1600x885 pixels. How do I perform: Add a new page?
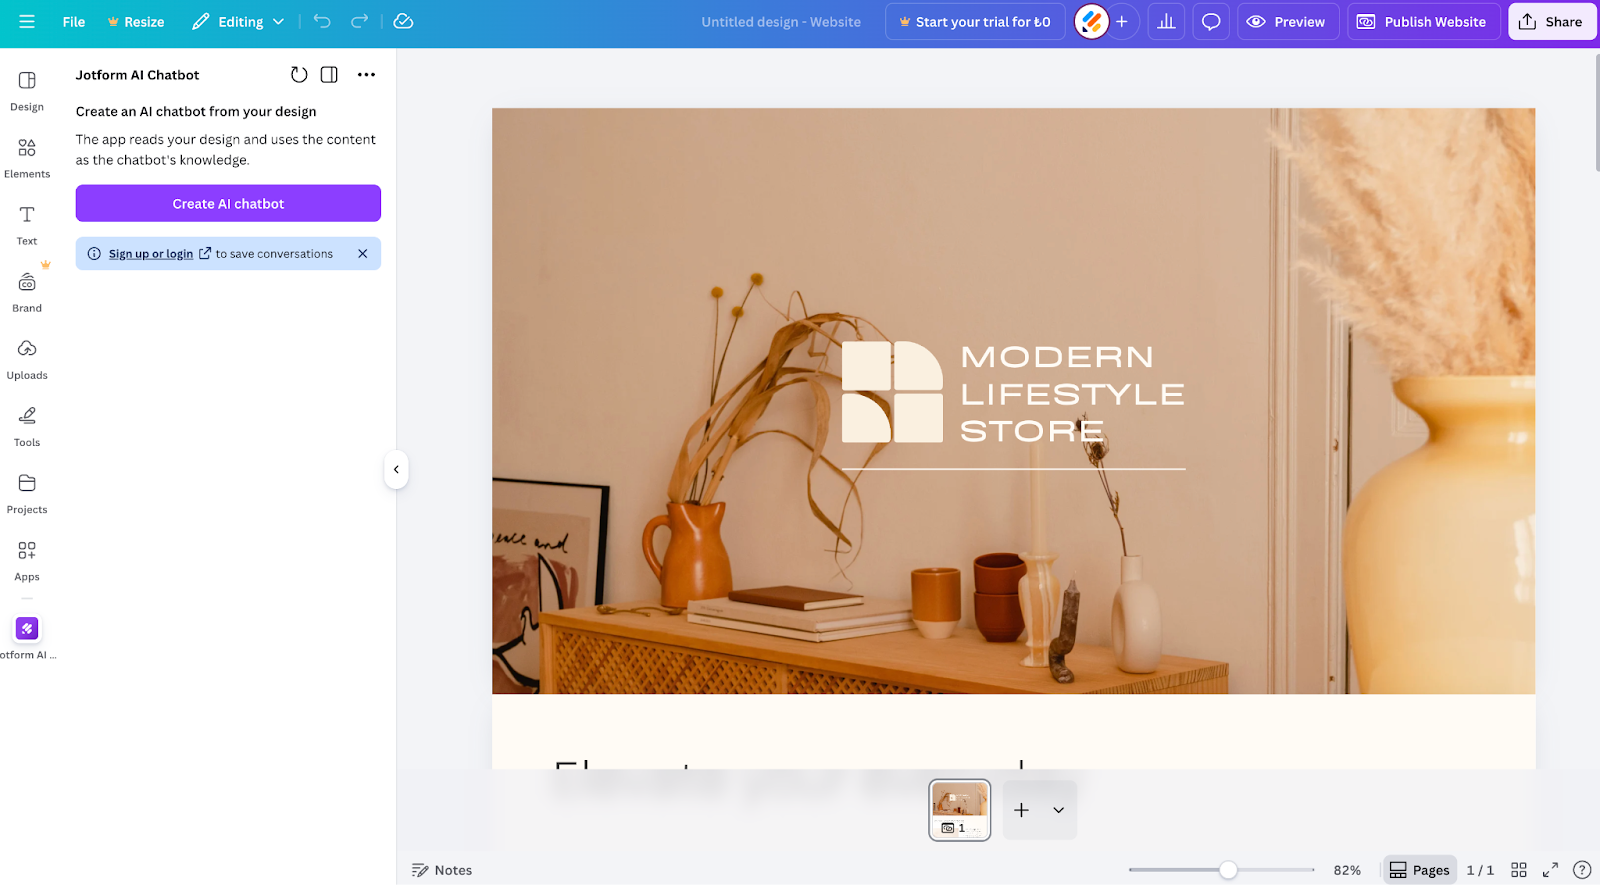(1021, 810)
